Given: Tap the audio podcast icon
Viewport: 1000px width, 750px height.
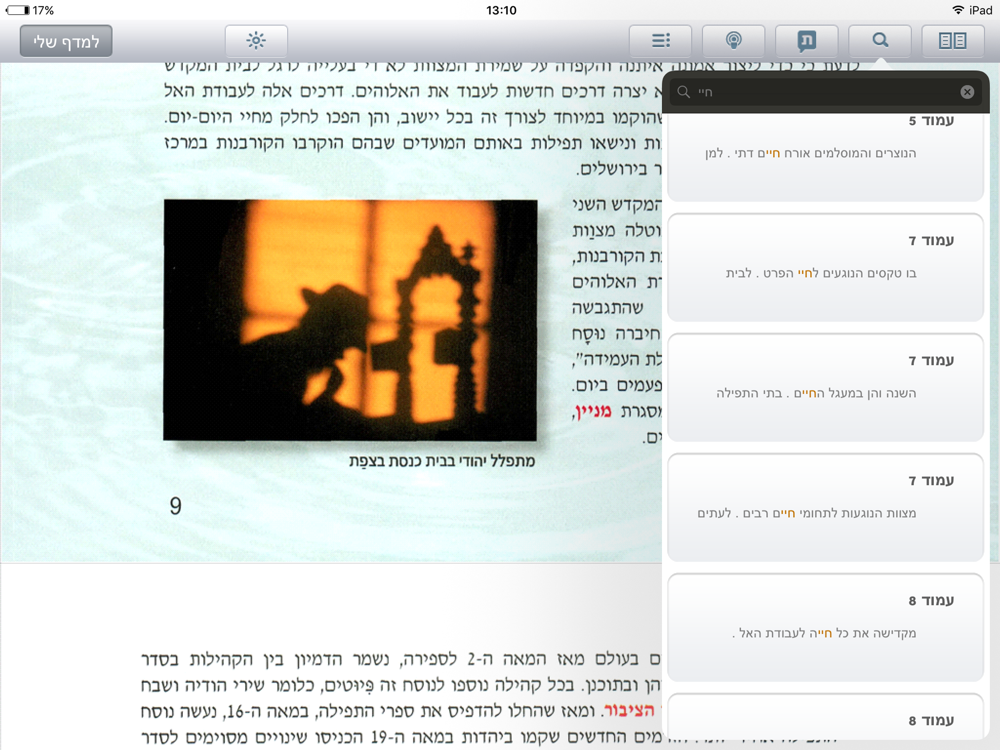Looking at the screenshot, I should coord(733,41).
